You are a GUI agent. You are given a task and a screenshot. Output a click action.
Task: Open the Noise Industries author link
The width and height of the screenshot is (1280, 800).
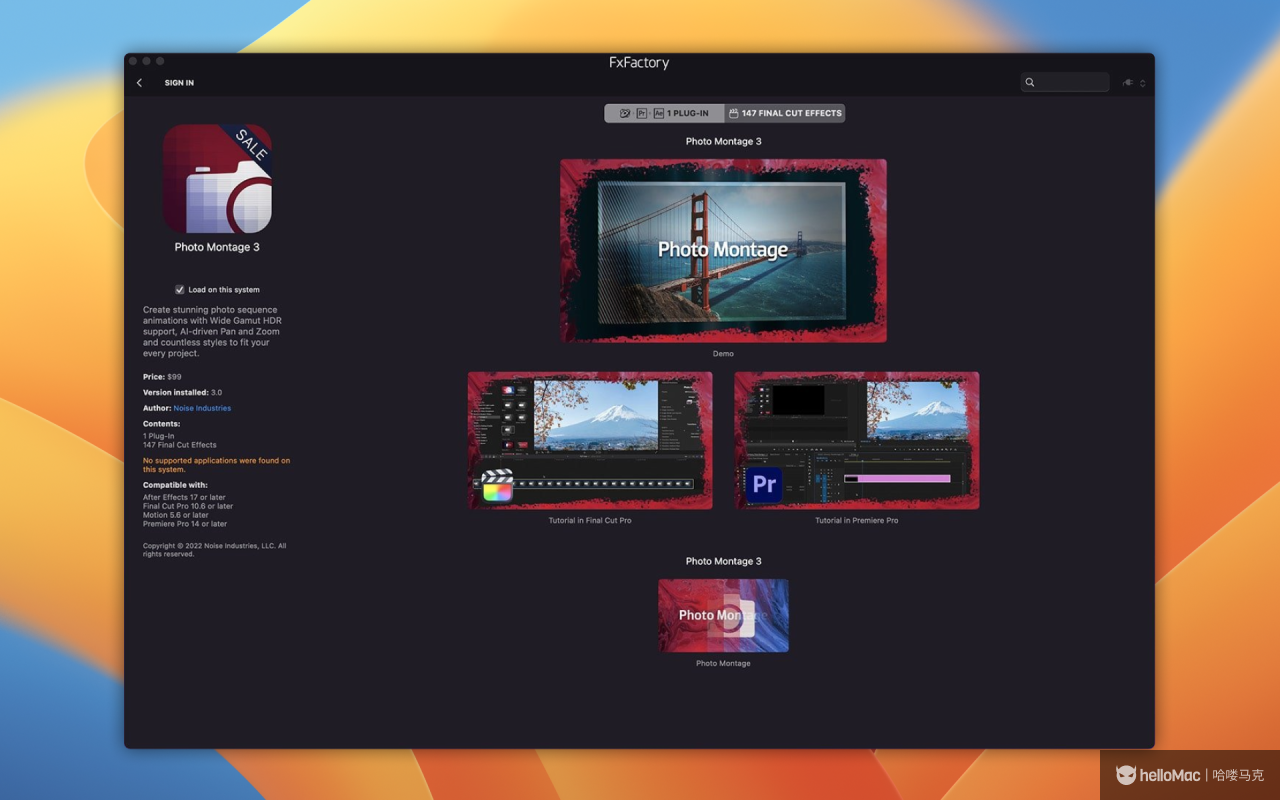pyautogui.click(x=202, y=408)
